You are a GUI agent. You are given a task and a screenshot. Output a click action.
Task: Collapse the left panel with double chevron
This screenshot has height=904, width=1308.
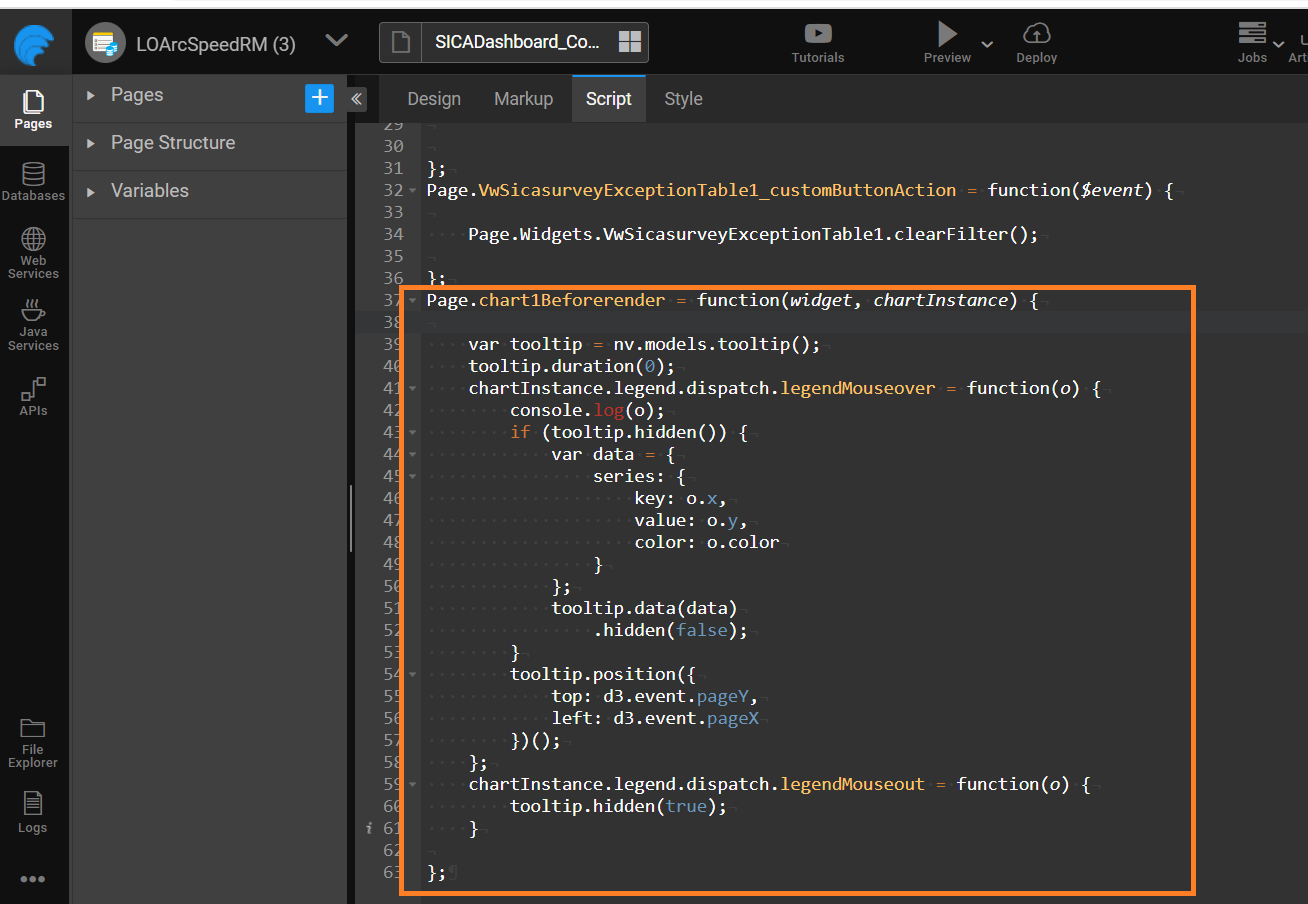click(x=357, y=98)
